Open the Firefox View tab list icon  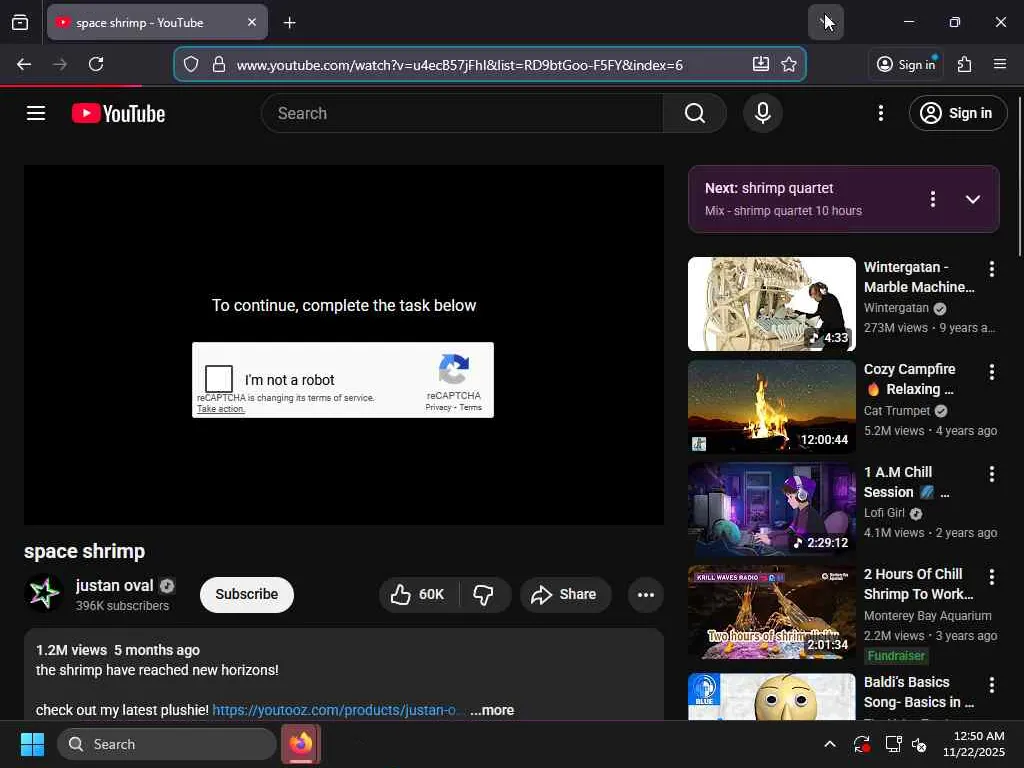(x=20, y=23)
